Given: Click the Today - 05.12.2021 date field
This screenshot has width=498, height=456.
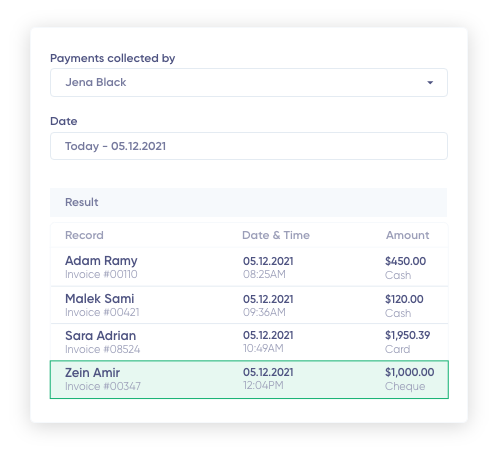Looking at the screenshot, I should coord(249,146).
